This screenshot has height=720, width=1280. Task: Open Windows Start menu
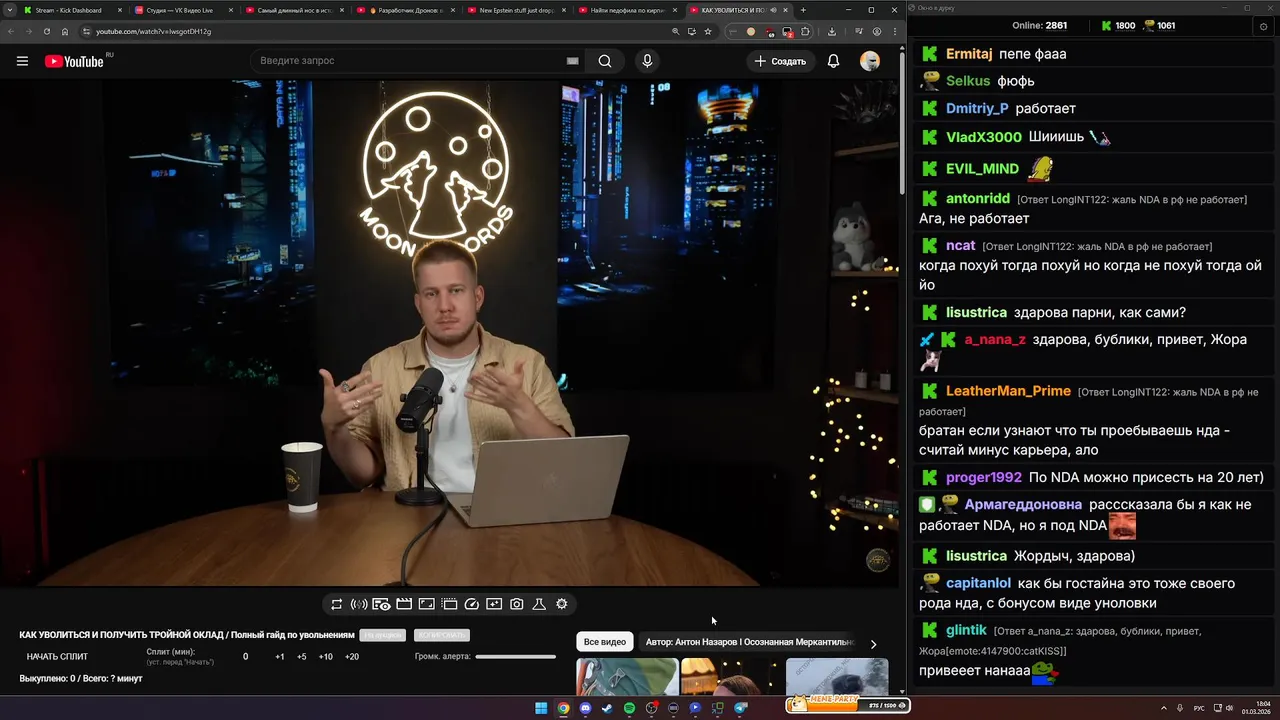541,708
